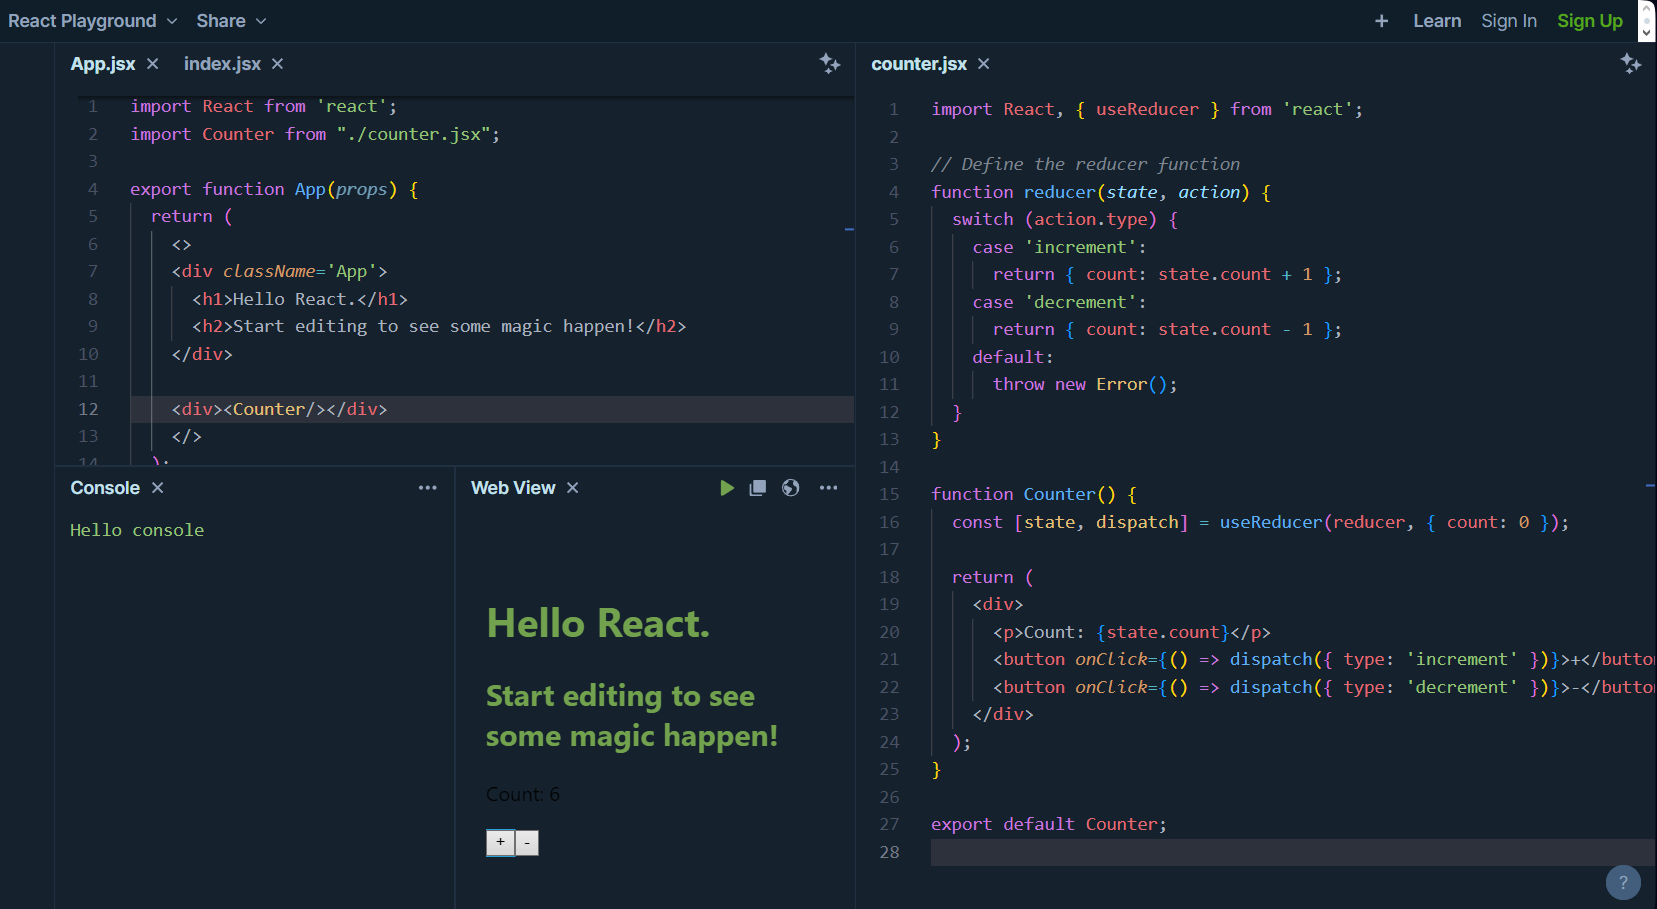The image size is (1657, 909).
Task: Expand the React Playground dropdown
Action: [92, 21]
